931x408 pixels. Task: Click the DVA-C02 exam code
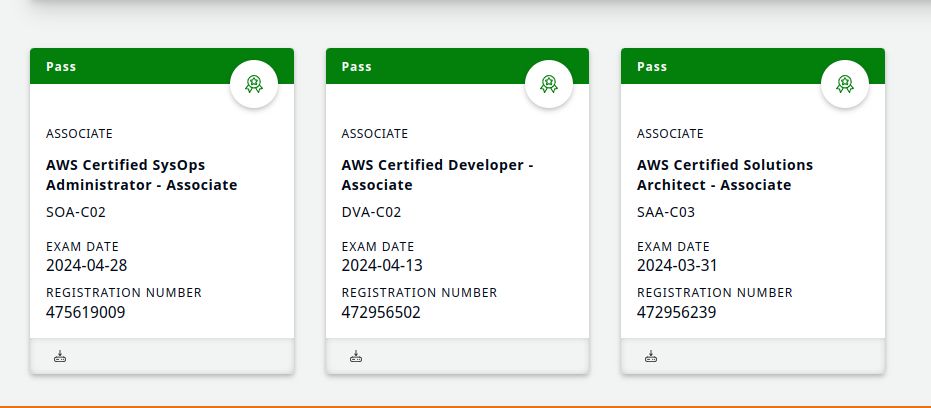click(372, 212)
